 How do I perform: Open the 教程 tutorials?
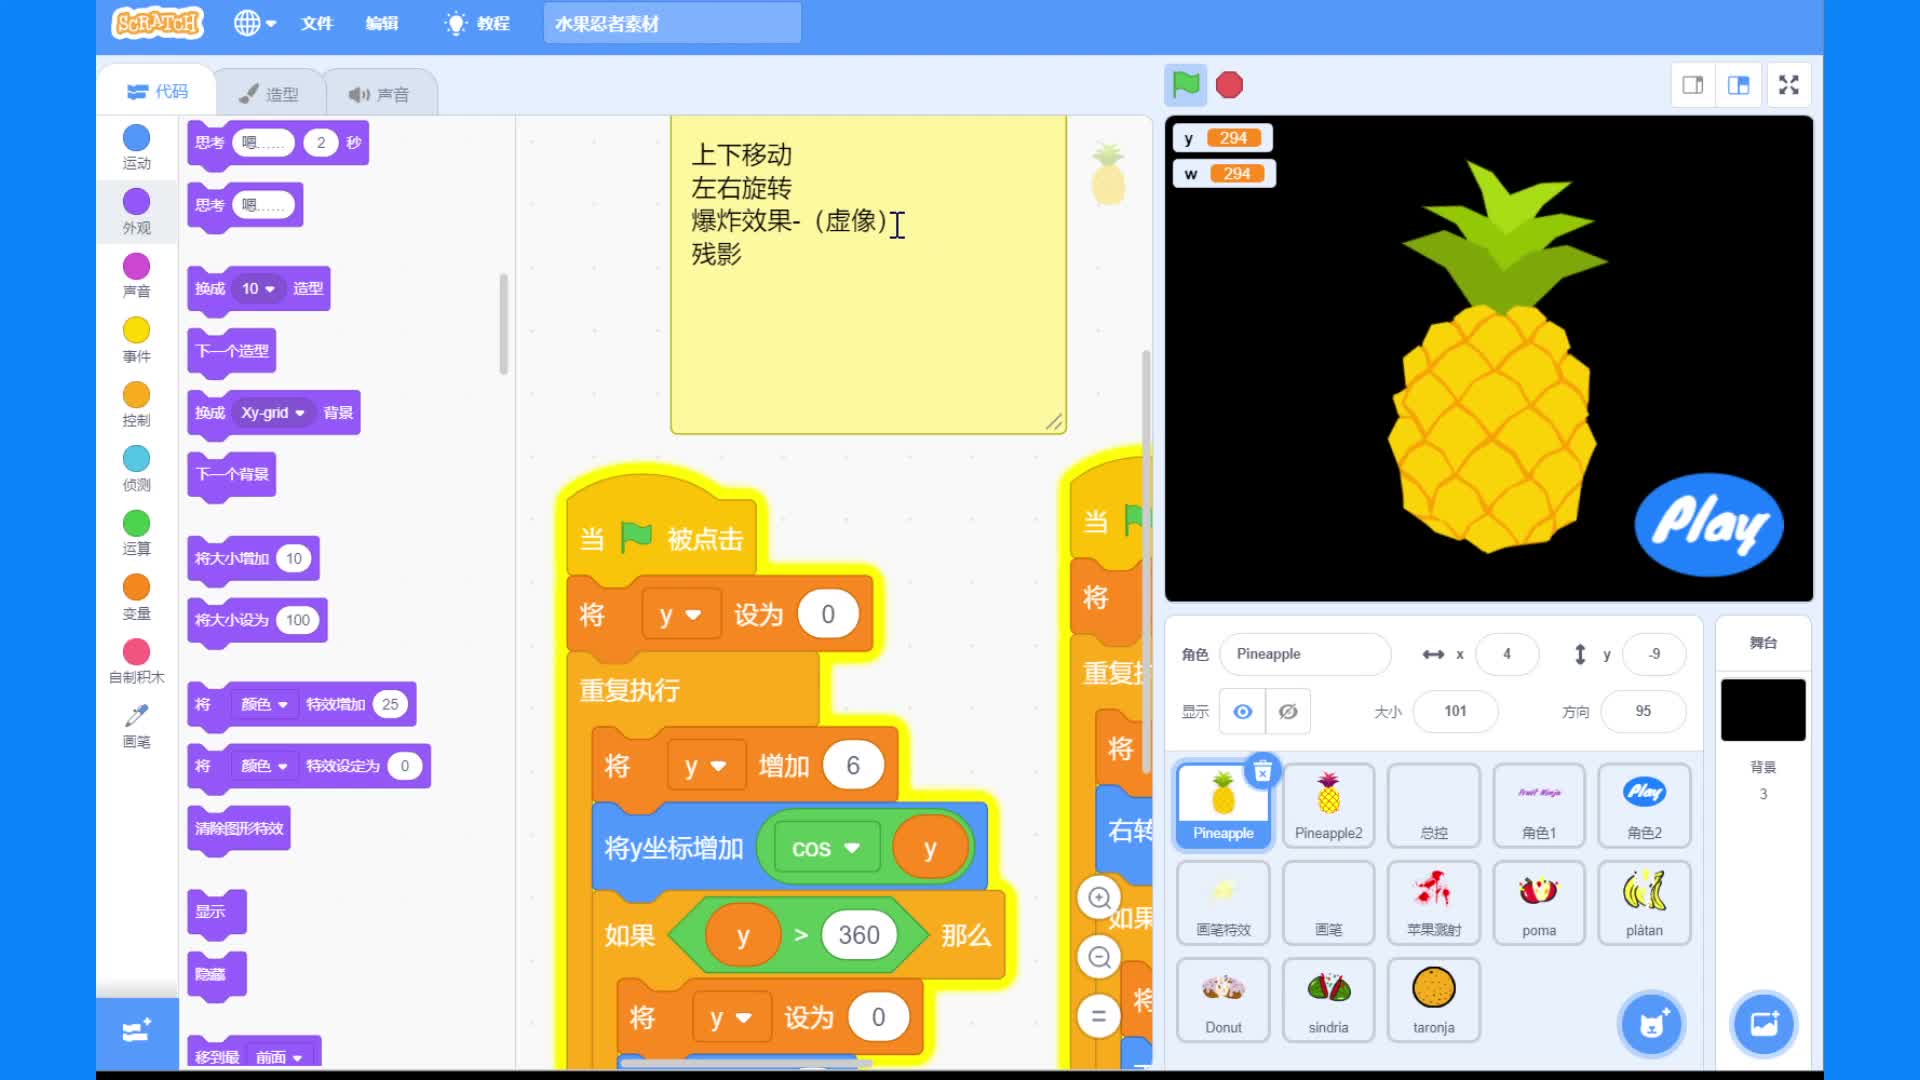click(x=478, y=23)
